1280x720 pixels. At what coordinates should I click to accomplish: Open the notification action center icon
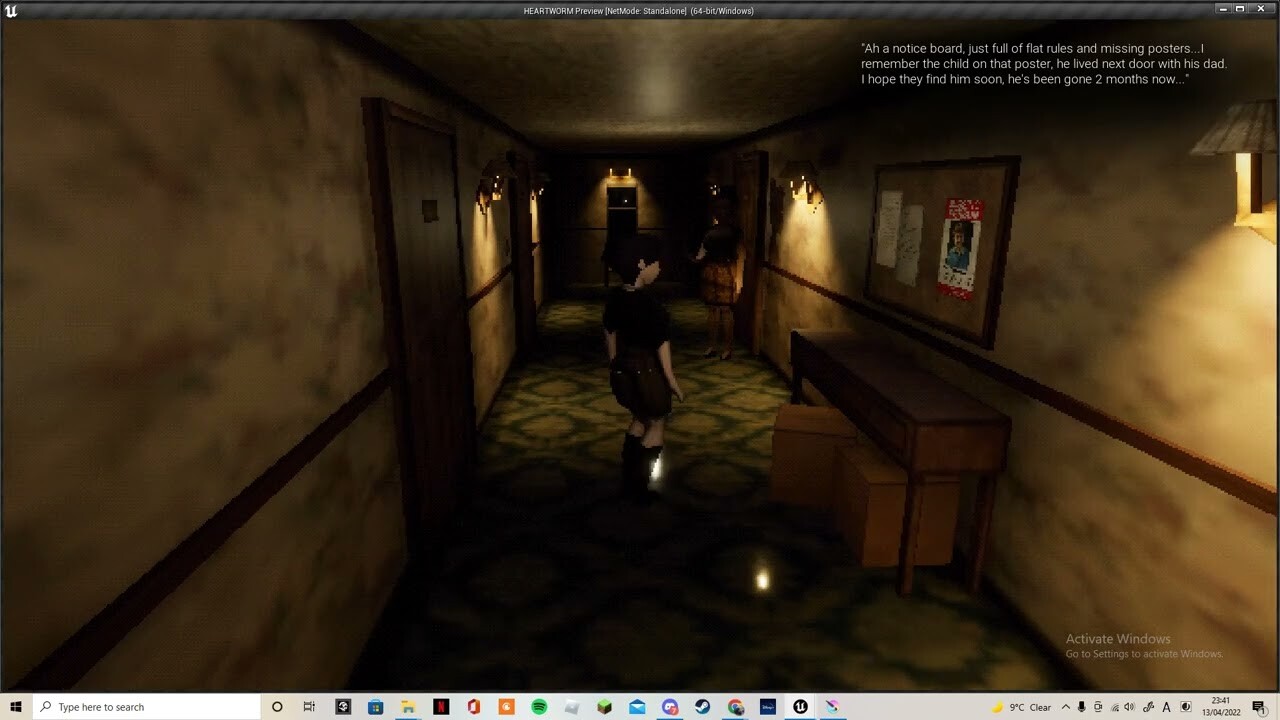point(1259,707)
